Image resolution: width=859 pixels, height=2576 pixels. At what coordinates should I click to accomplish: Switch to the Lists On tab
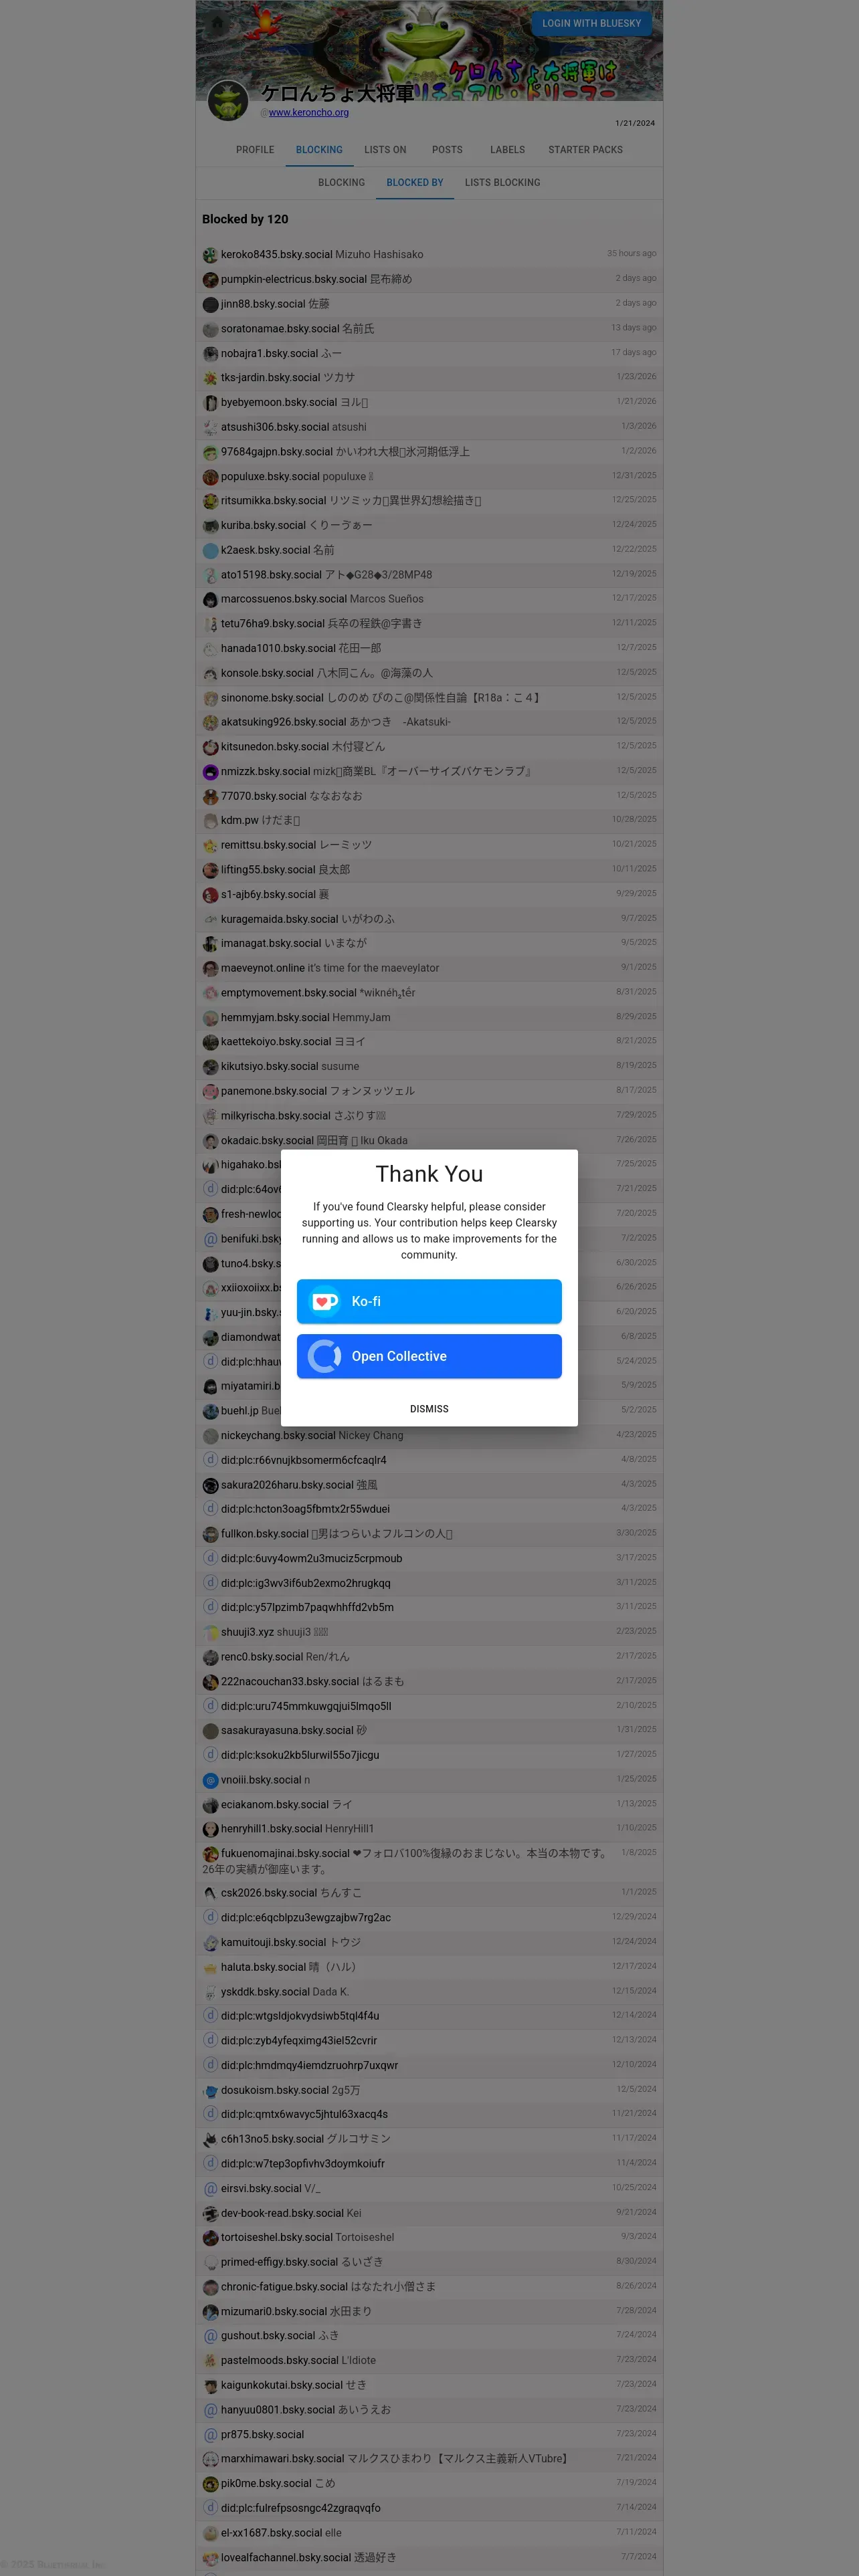tap(385, 150)
